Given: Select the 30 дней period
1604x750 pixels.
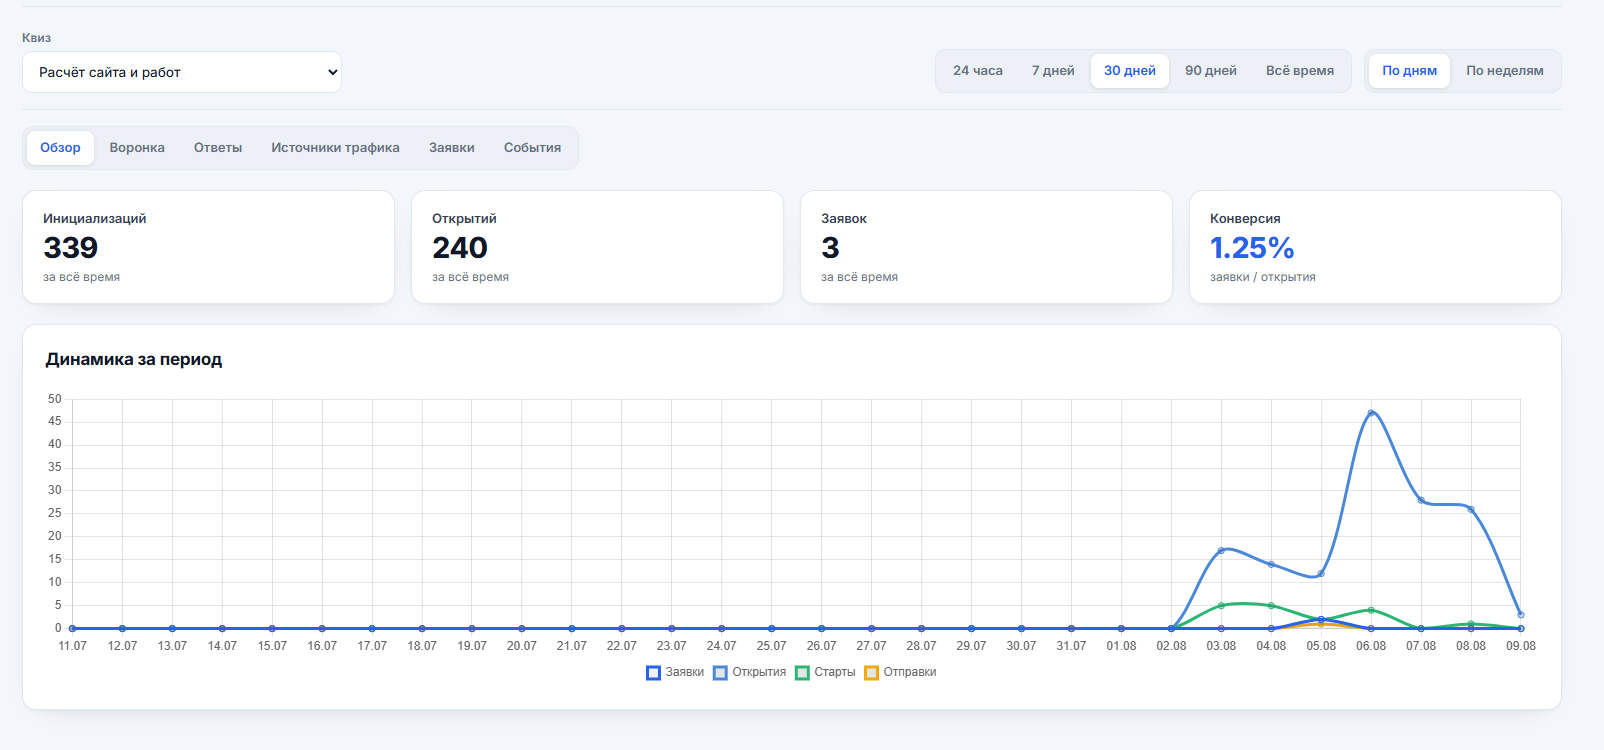Looking at the screenshot, I should point(1130,71).
